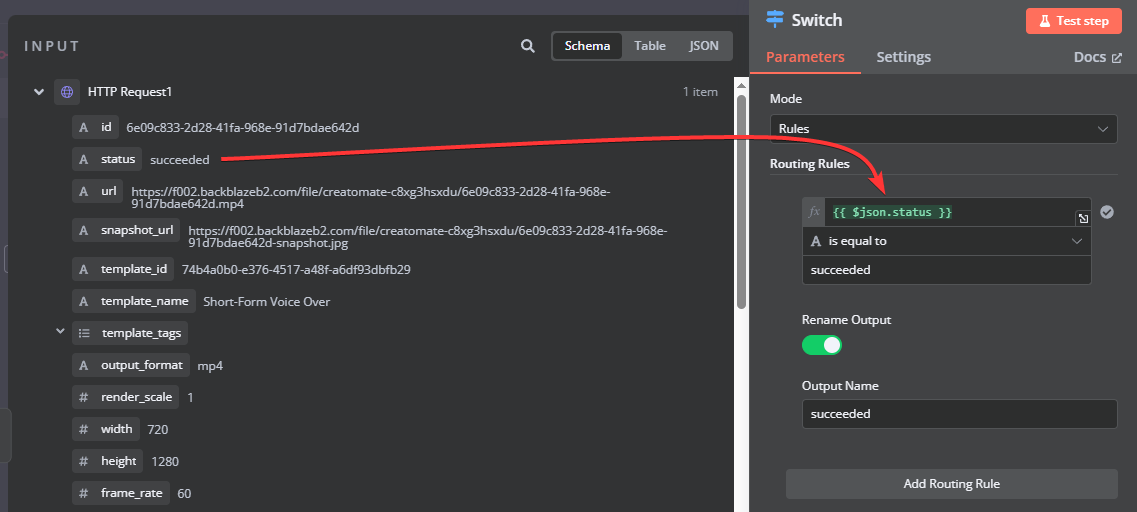1137x512 pixels.
Task: Click the string type icon beside status
Action: point(83,160)
